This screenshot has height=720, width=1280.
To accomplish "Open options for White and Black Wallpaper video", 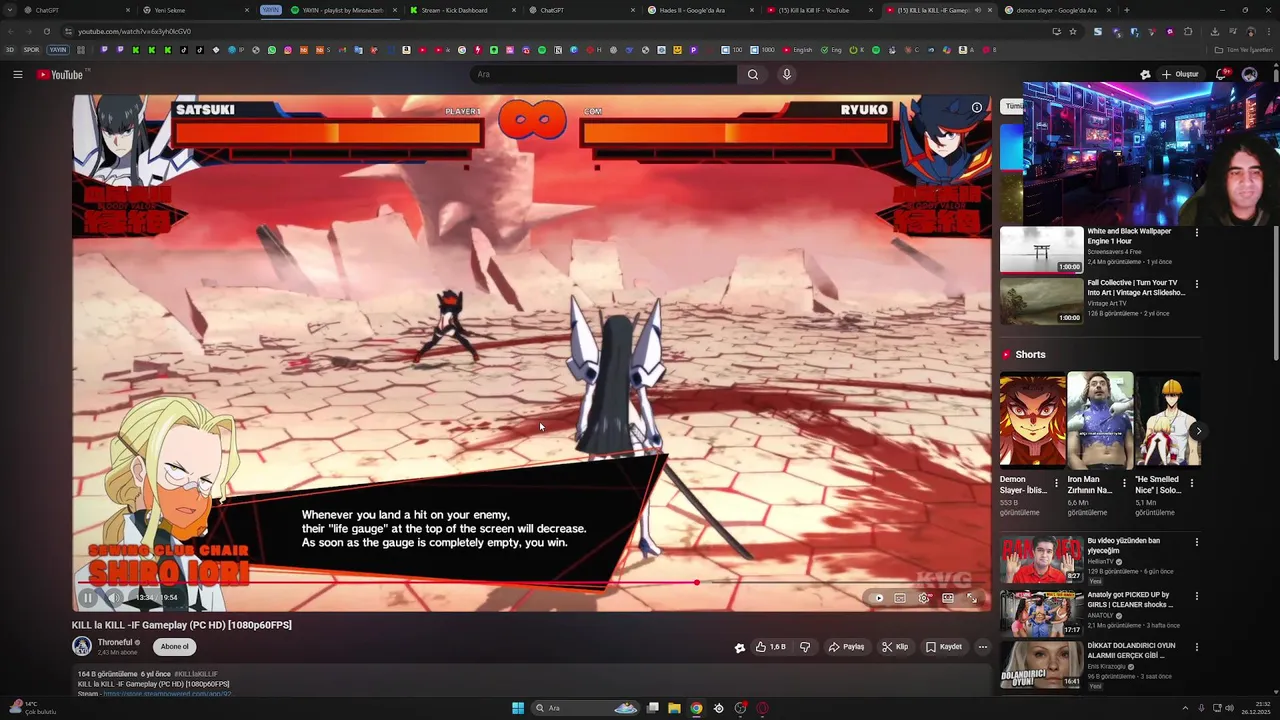I will pos(1196,232).
